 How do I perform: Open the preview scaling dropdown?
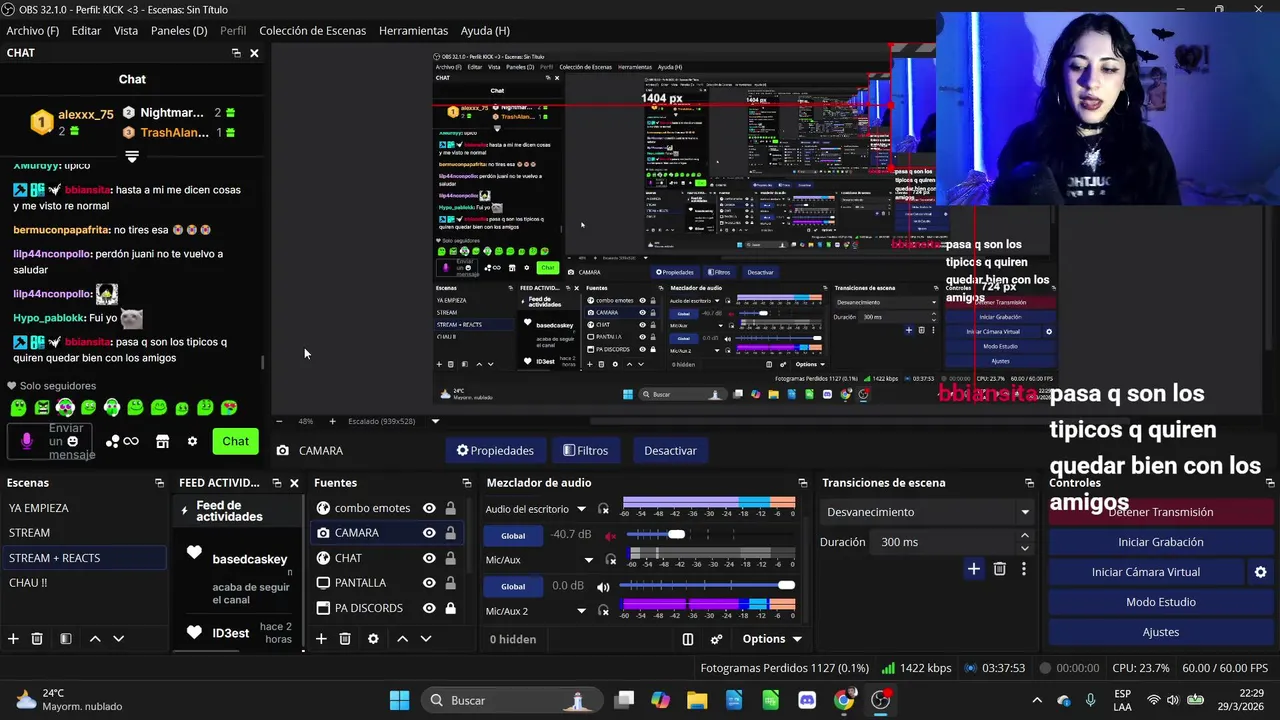tap(435, 421)
